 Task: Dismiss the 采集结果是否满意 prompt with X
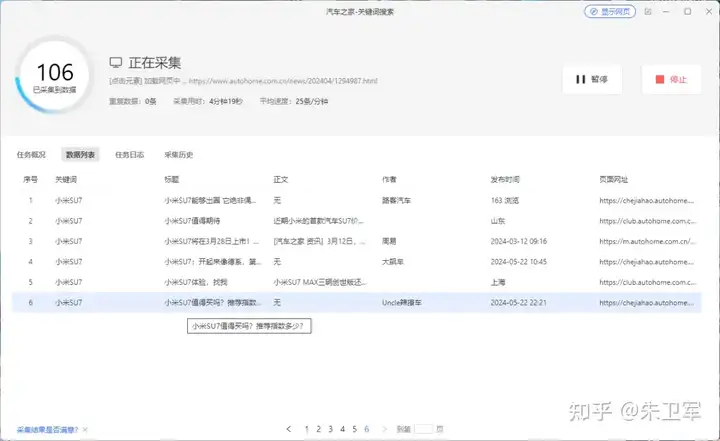[85, 430]
